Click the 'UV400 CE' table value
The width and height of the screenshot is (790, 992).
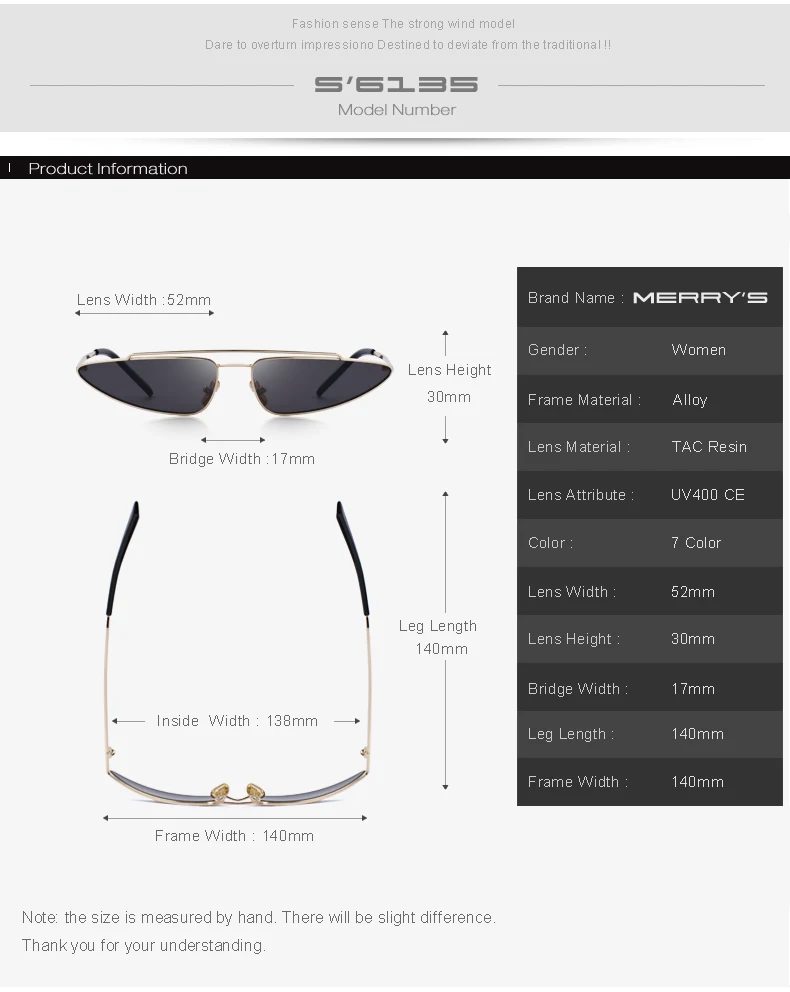[708, 495]
